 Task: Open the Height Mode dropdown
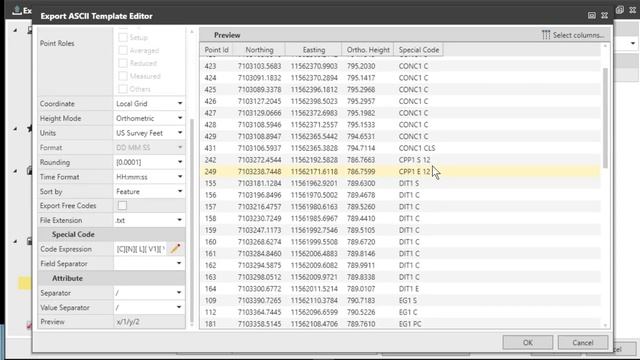[x=149, y=118]
